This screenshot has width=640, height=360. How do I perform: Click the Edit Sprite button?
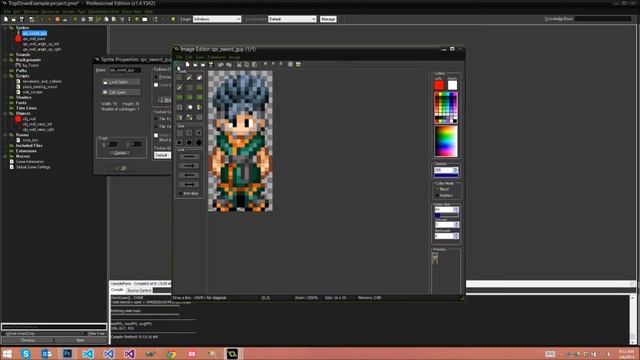[121, 92]
